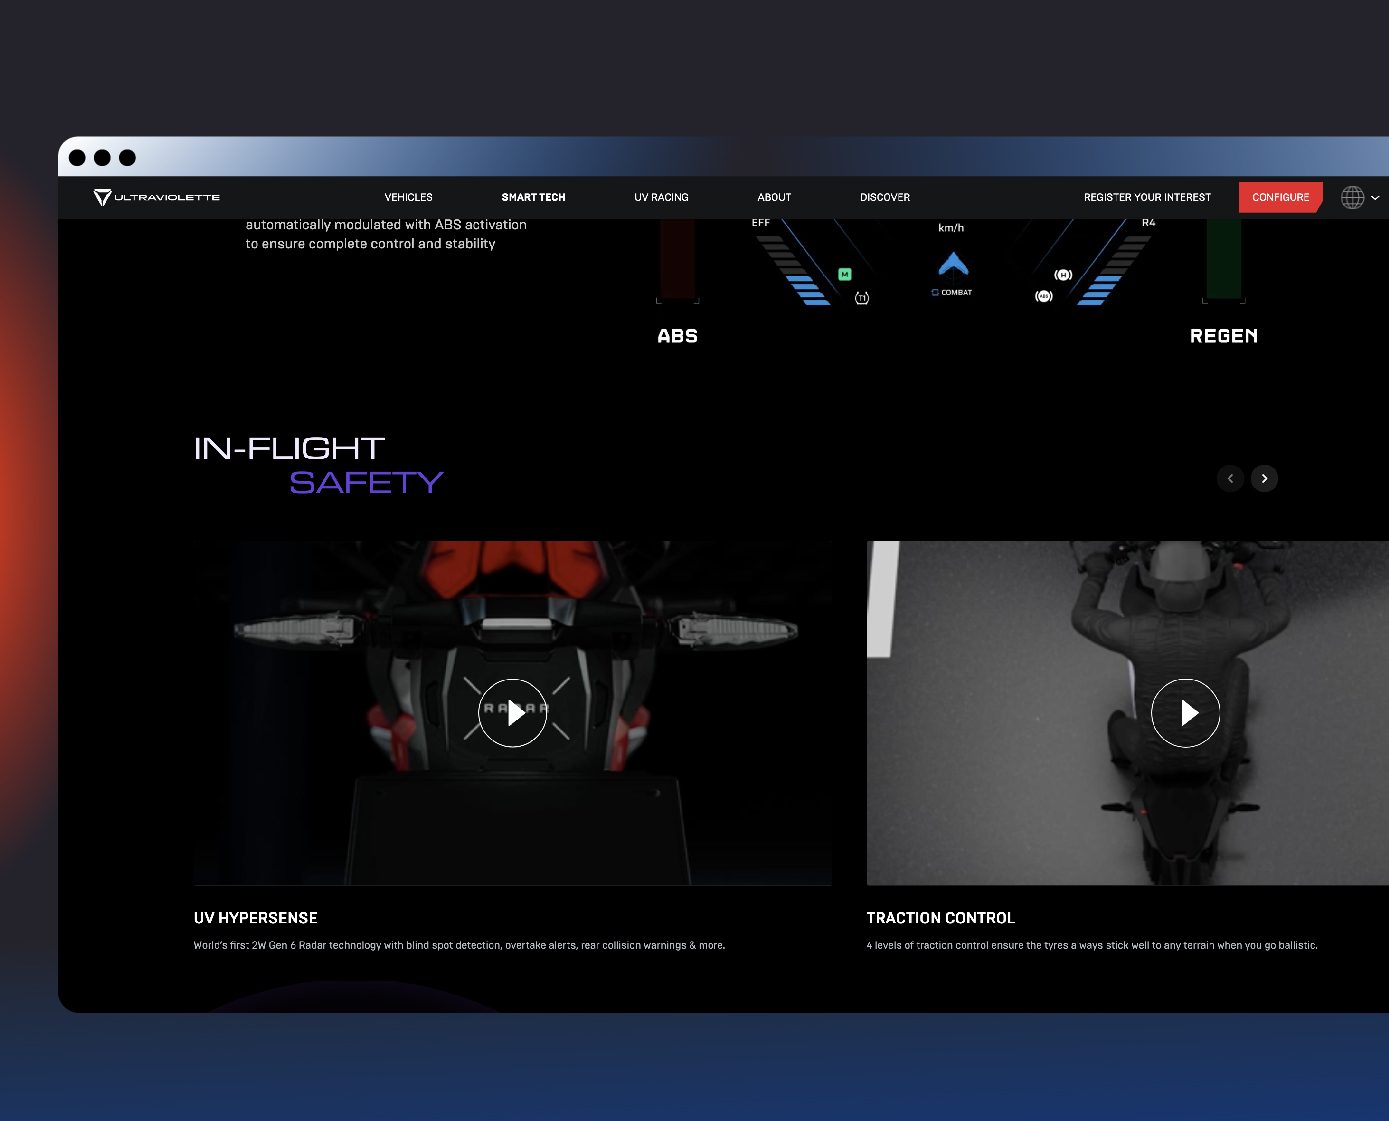The width and height of the screenshot is (1389, 1121).
Task: Click the km/h speed label
Action: coord(951,228)
